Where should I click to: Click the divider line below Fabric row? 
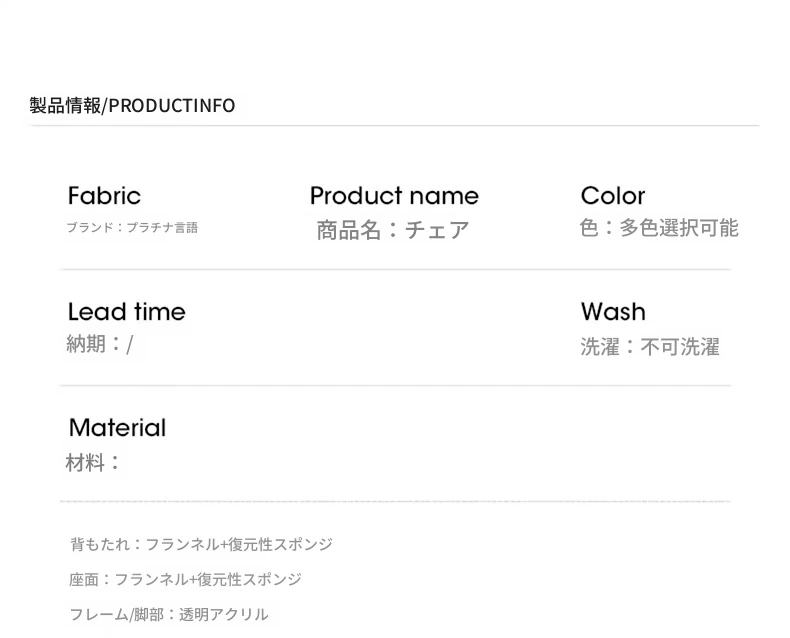point(395,270)
